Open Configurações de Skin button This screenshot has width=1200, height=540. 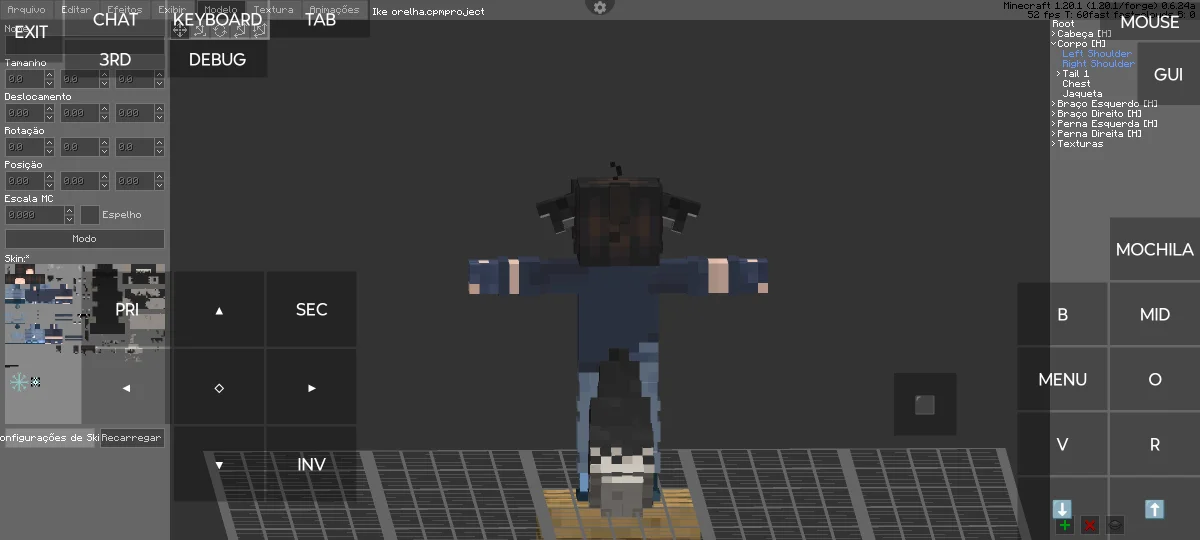[51, 438]
